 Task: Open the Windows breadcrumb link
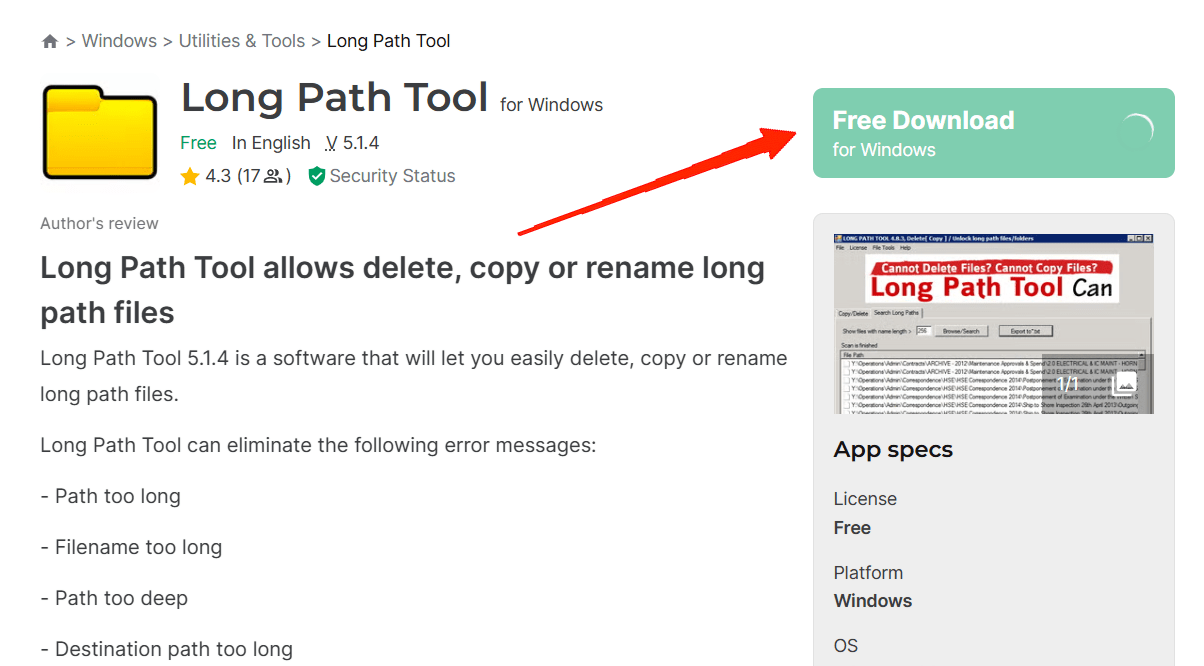point(119,41)
